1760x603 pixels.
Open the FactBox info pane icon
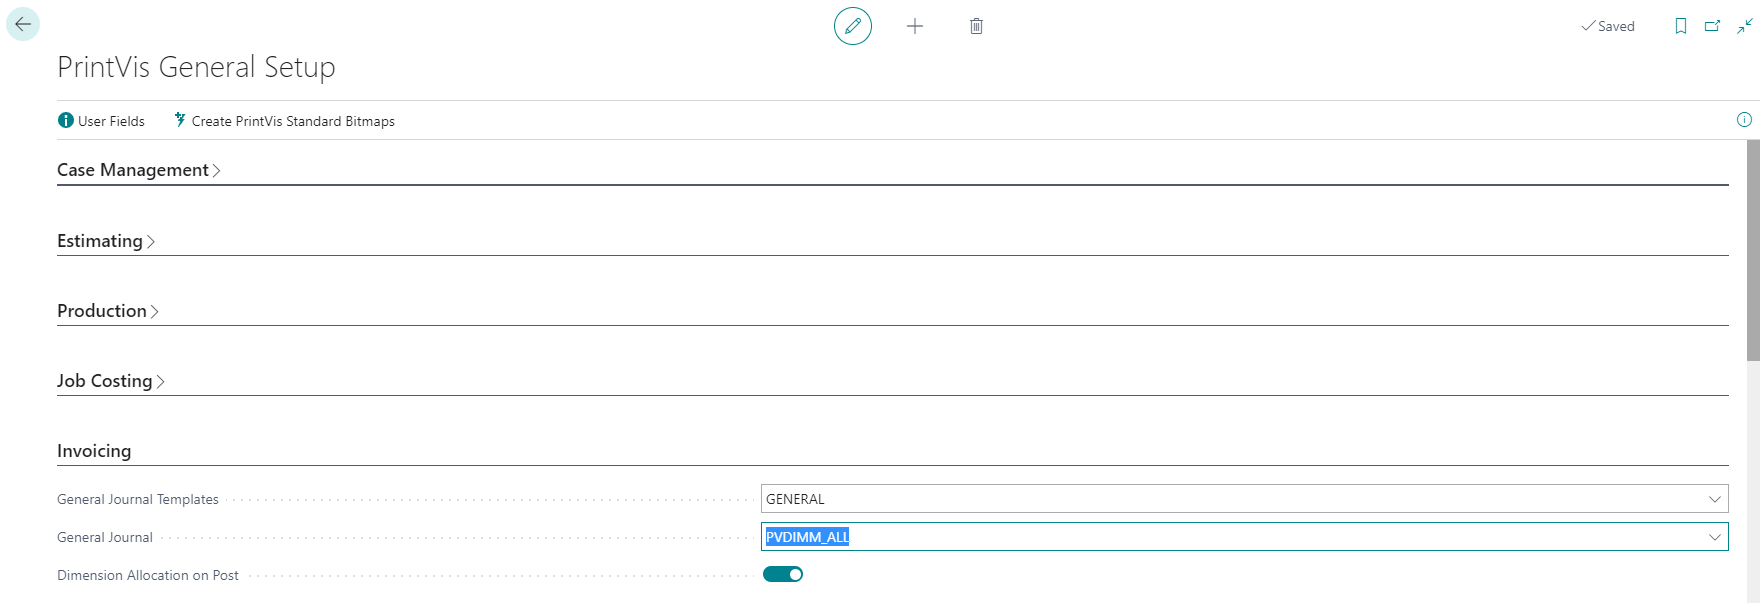[x=1744, y=120]
